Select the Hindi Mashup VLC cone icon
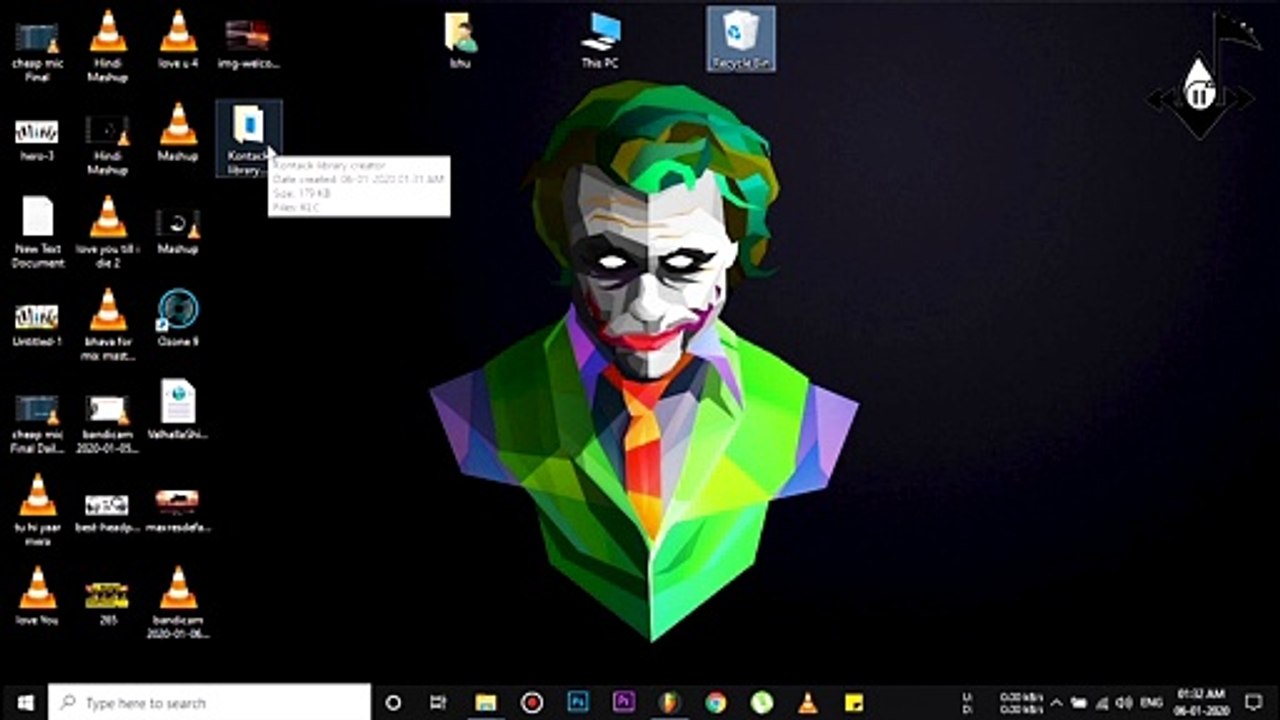This screenshot has width=1280, height=720. tap(108, 46)
